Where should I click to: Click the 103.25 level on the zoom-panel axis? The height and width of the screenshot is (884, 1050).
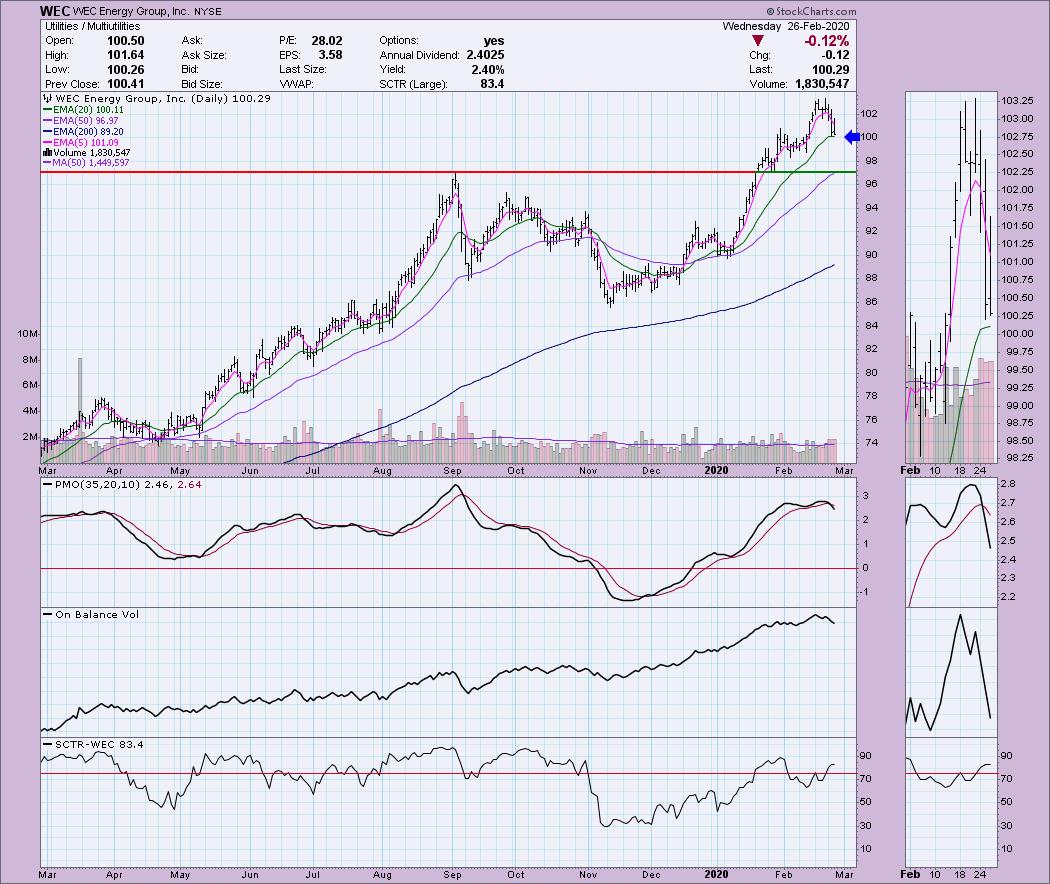pos(1017,100)
